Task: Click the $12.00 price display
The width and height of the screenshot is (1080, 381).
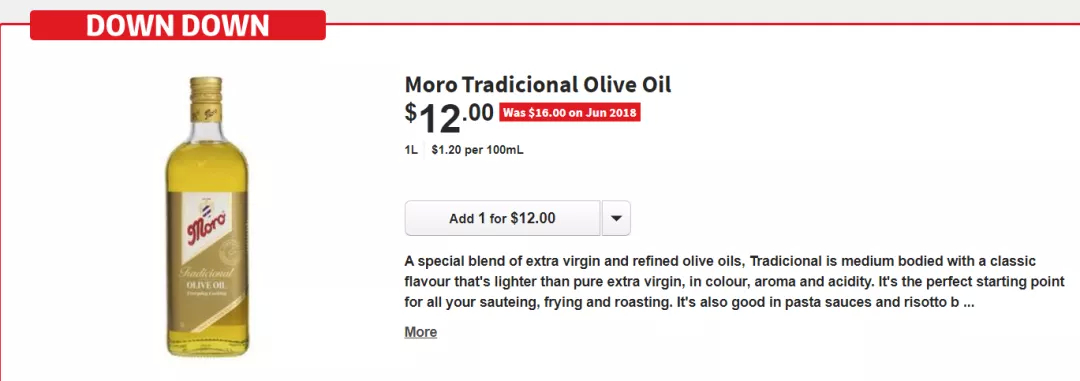Action: tap(449, 117)
